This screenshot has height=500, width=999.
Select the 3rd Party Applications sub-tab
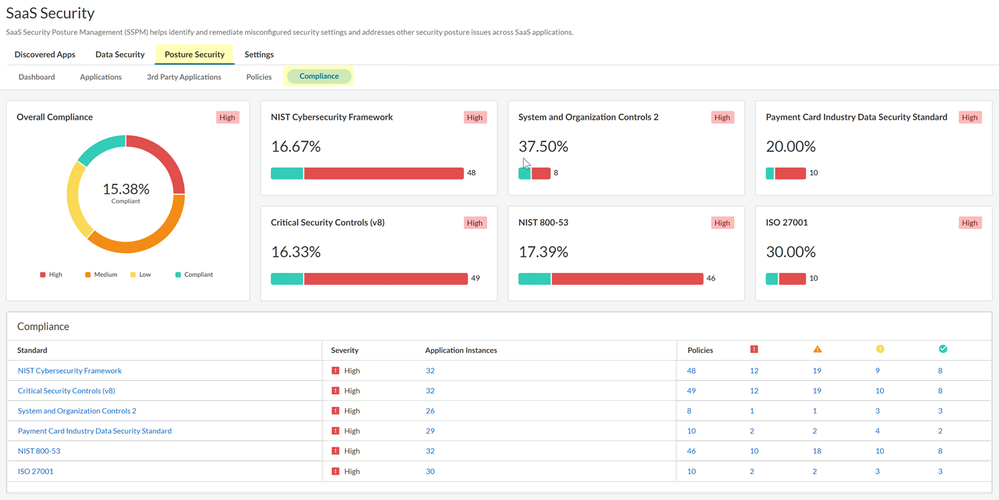click(x=184, y=77)
